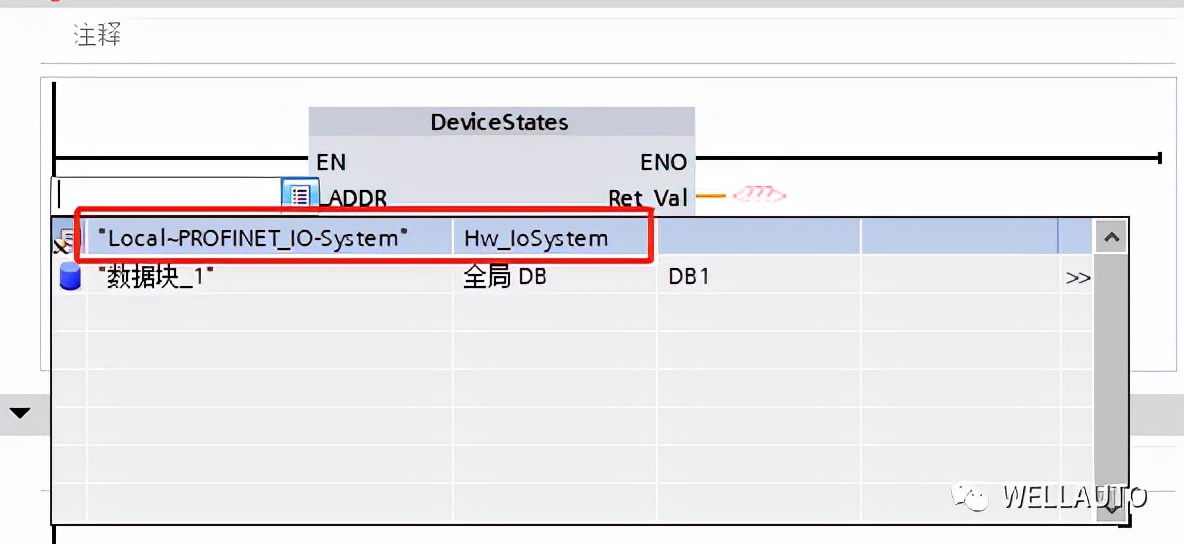Click the ENO output of DeviceStates

[664, 162]
